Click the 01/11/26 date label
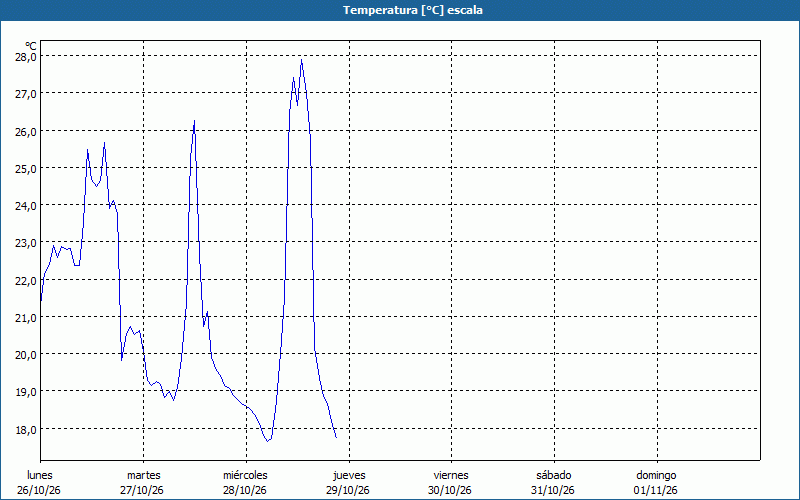The image size is (800, 500). click(656, 490)
